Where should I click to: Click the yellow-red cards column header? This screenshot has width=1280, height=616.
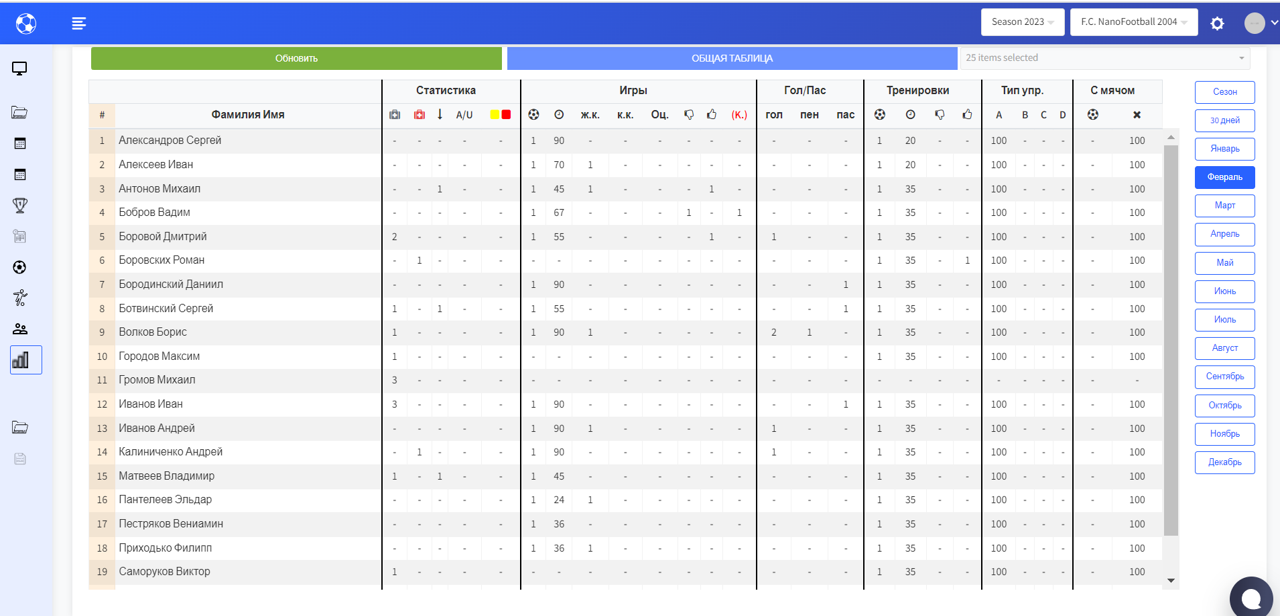tap(501, 115)
